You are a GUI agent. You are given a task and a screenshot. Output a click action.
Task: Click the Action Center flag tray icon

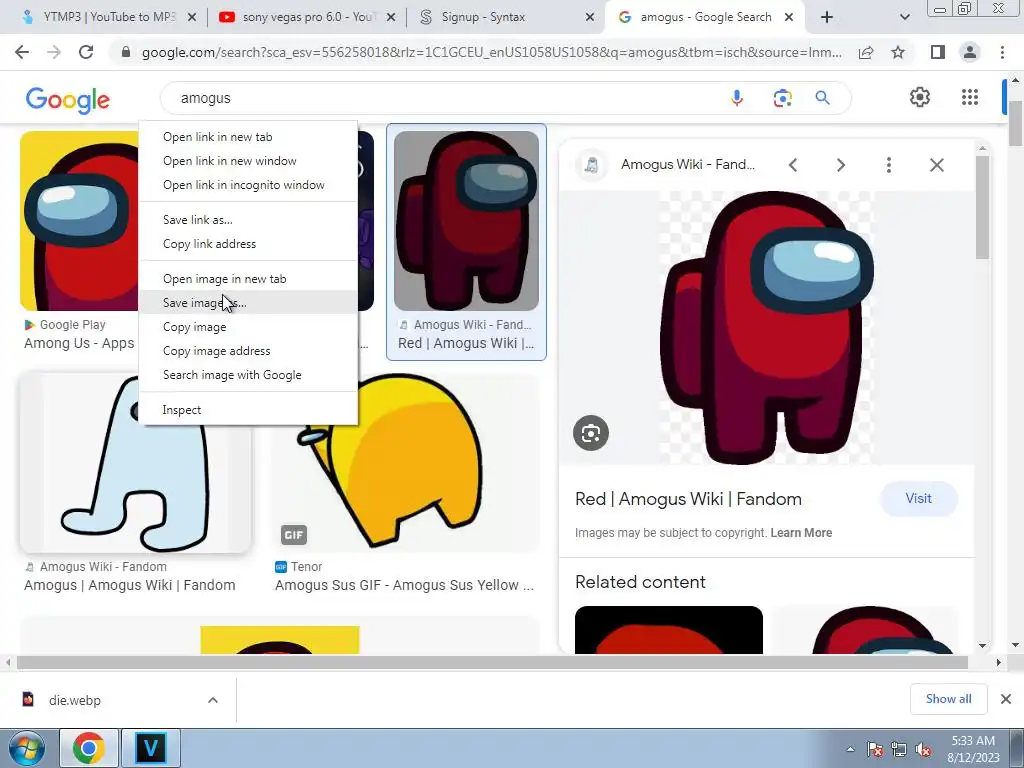pos(875,749)
